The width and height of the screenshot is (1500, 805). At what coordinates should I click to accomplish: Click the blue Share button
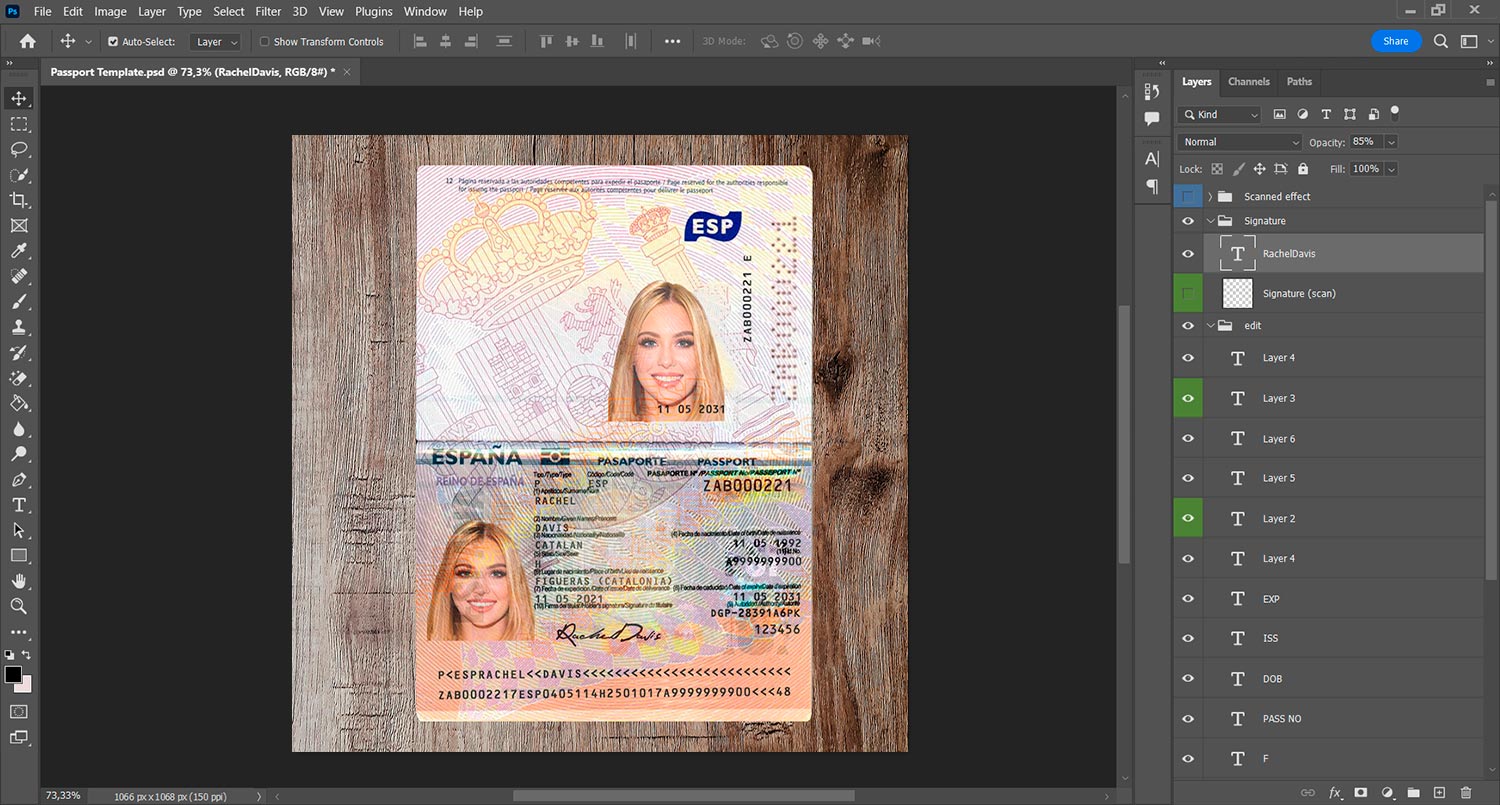click(1396, 41)
